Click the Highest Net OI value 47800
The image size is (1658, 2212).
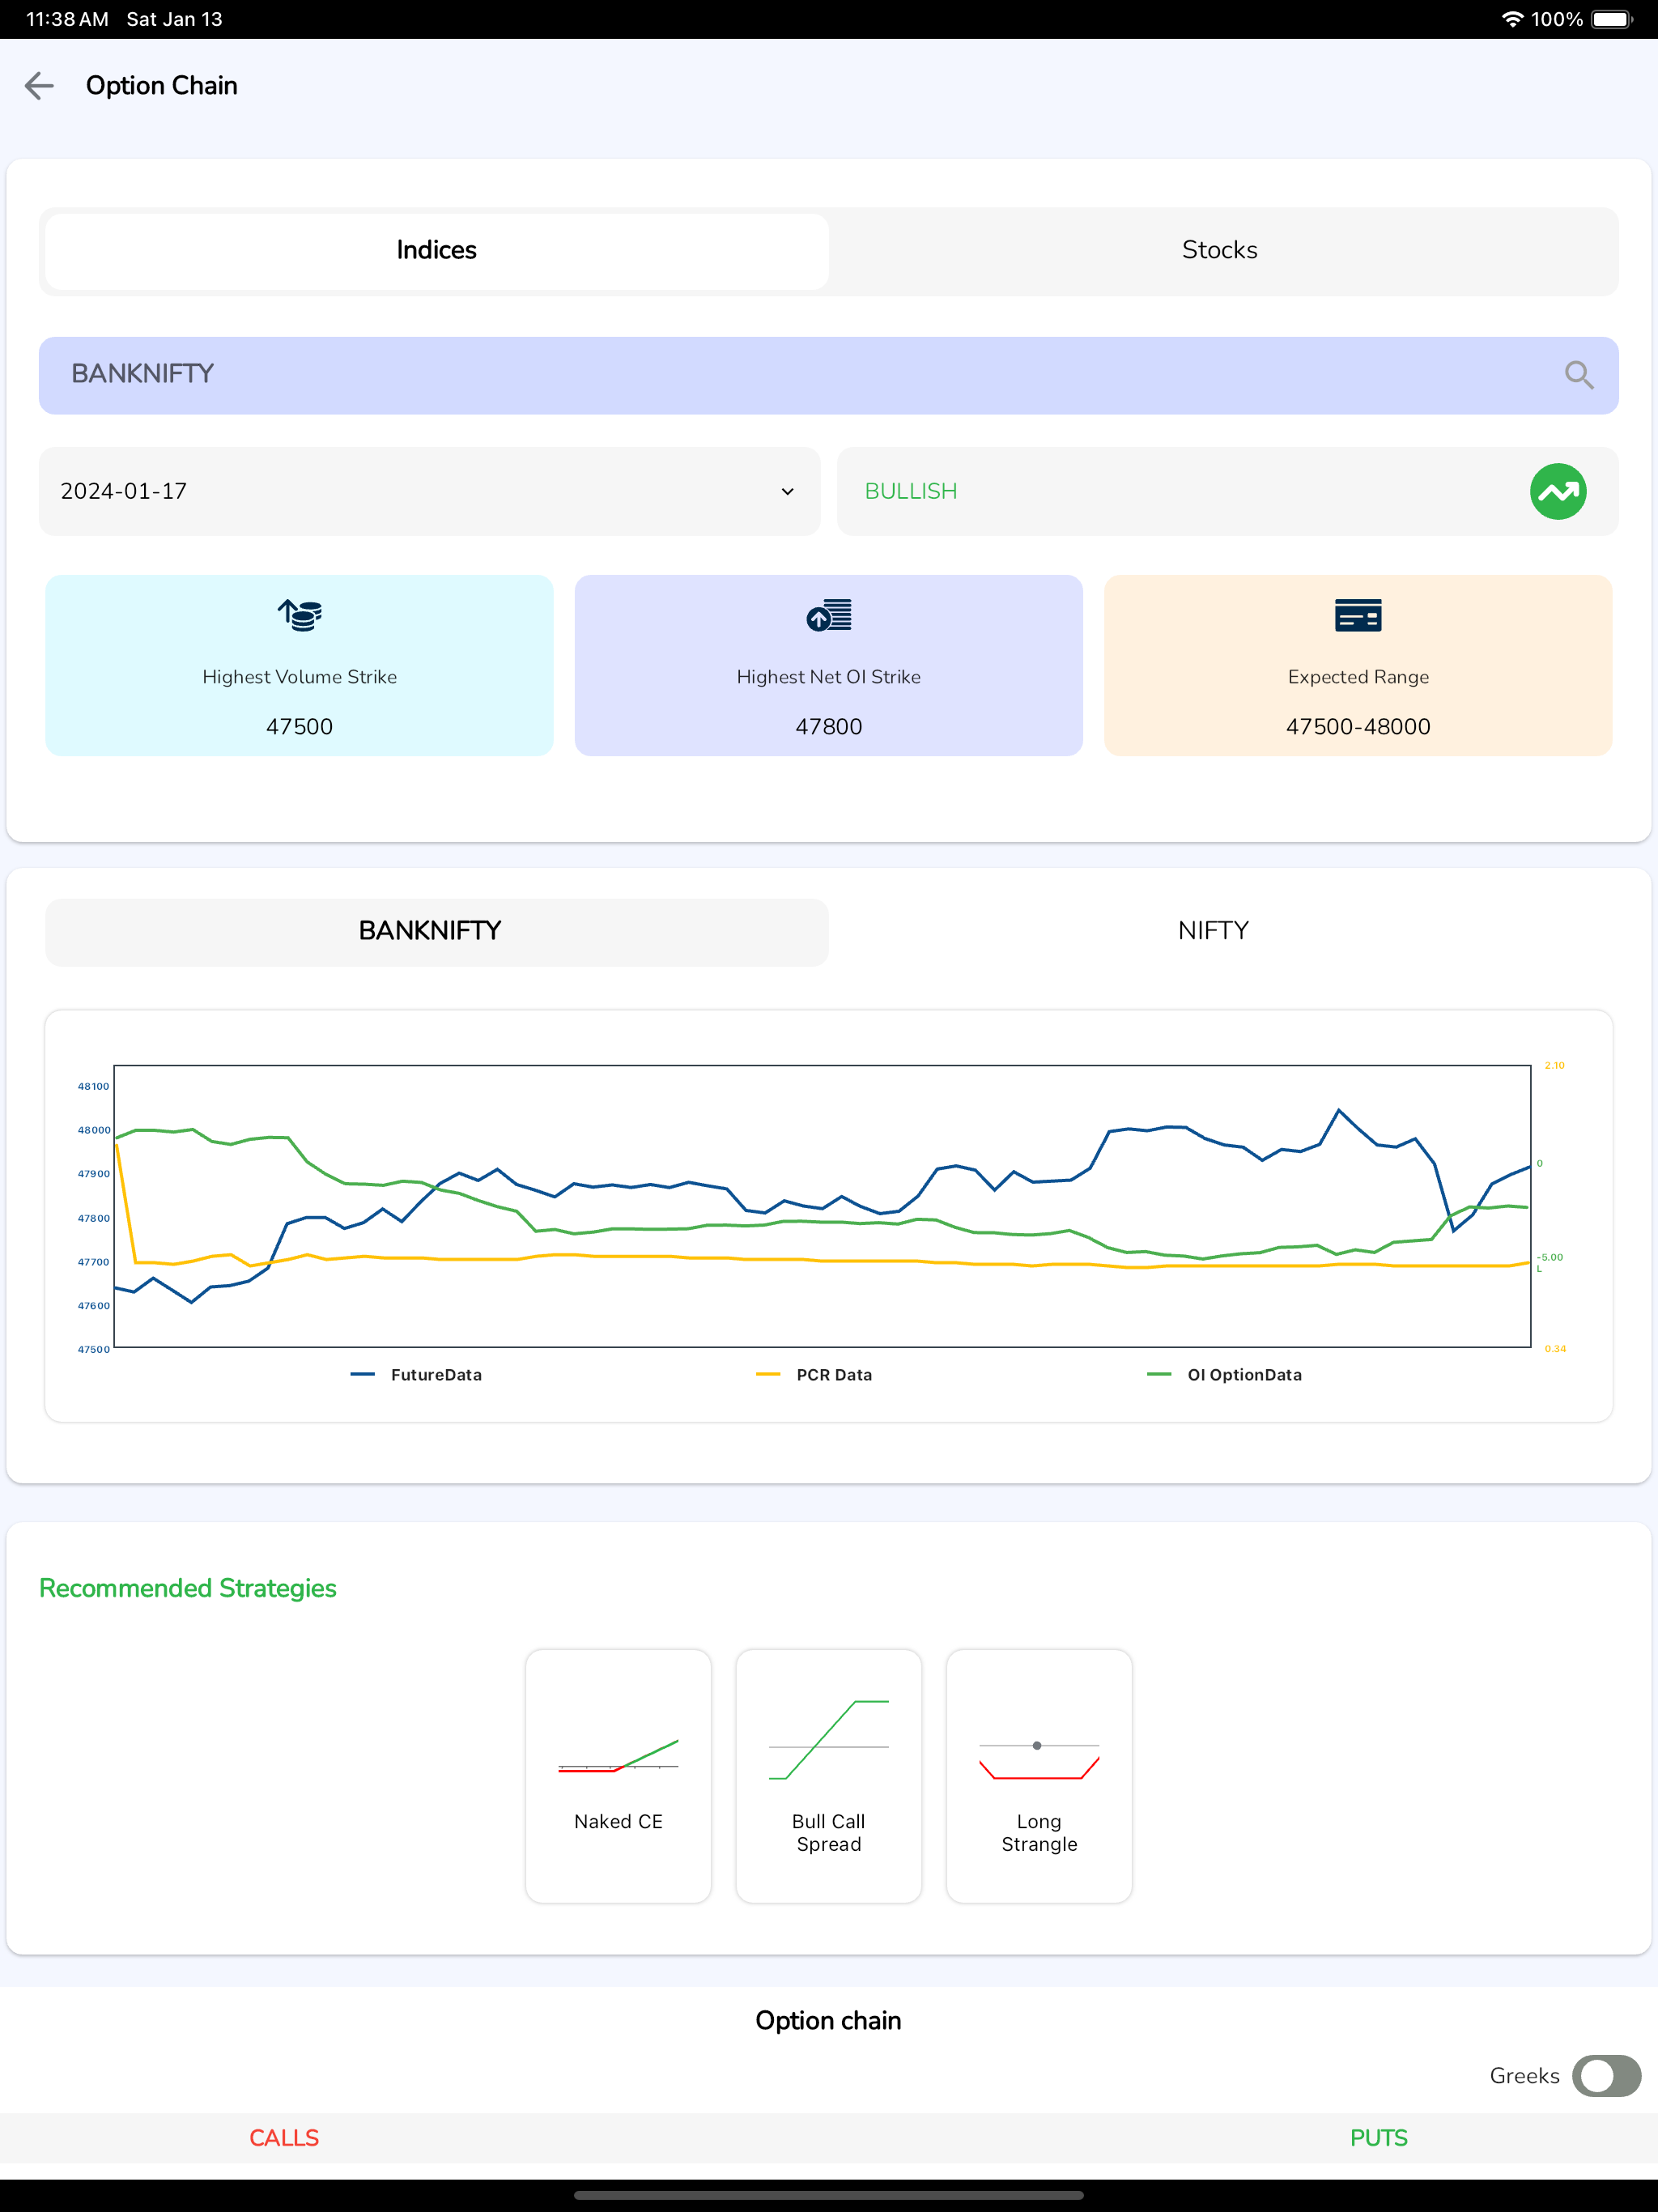click(x=829, y=727)
